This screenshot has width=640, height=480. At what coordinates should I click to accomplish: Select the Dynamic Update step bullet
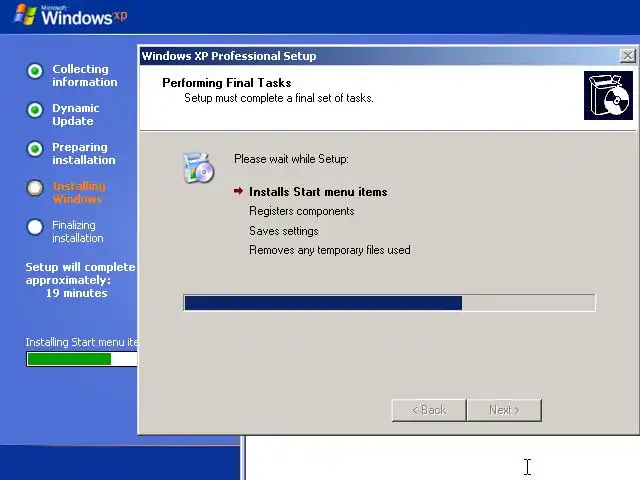click(35, 110)
